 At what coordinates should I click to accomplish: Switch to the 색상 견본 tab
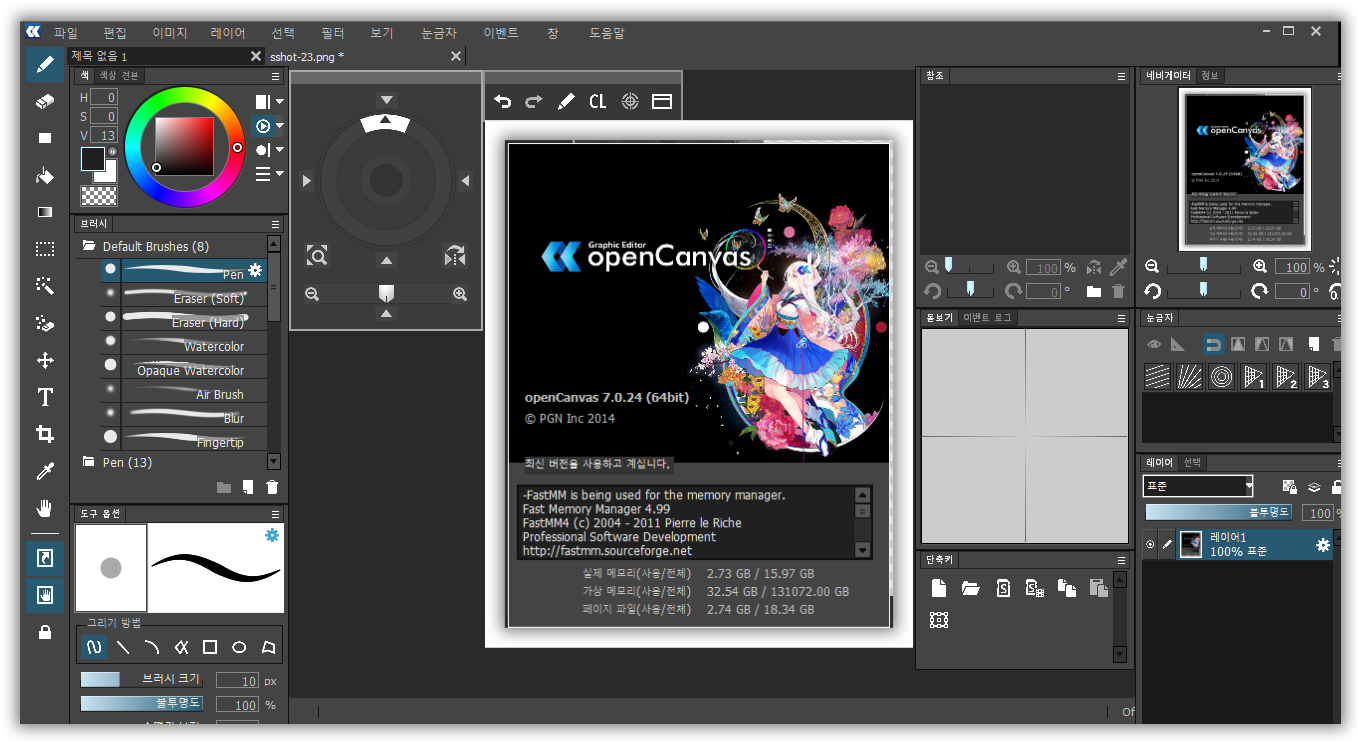pyautogui.click(x=119, y=76)
